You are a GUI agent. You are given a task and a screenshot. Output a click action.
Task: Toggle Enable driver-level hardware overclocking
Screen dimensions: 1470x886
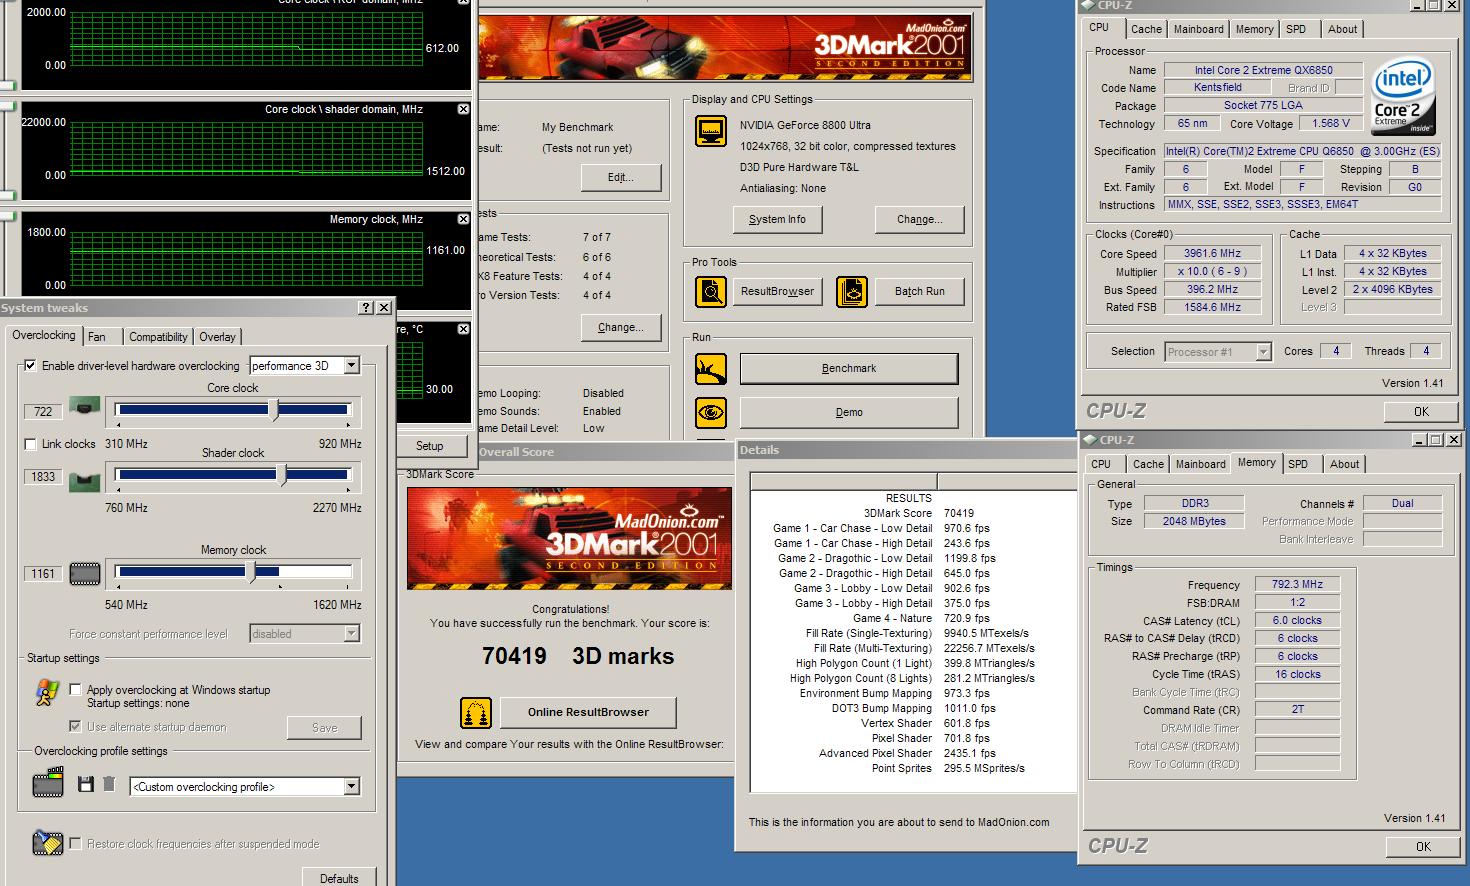pos(30,366)
